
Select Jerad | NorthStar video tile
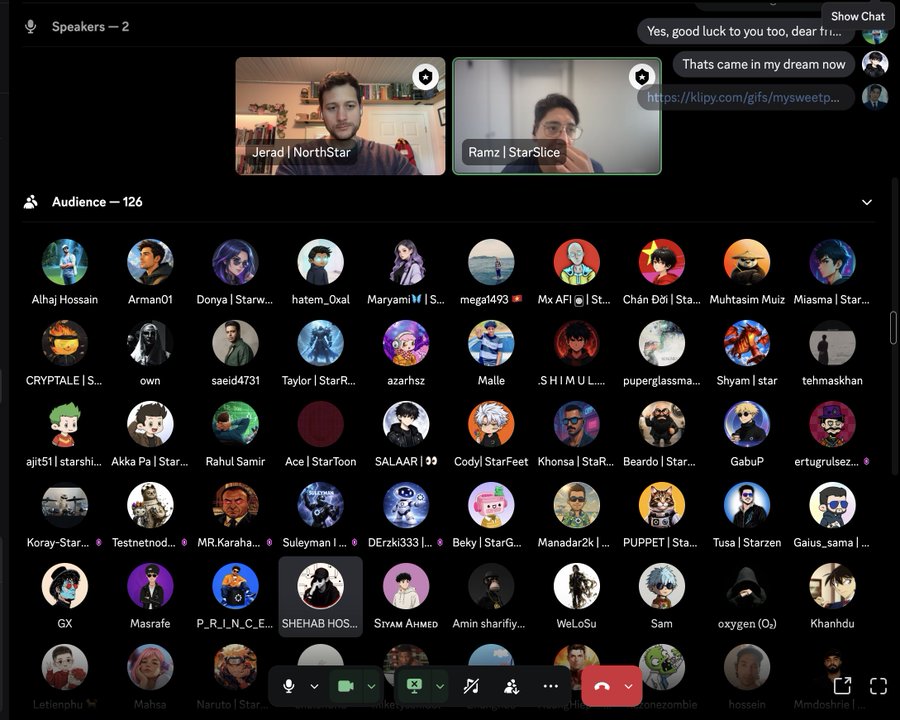340,116
